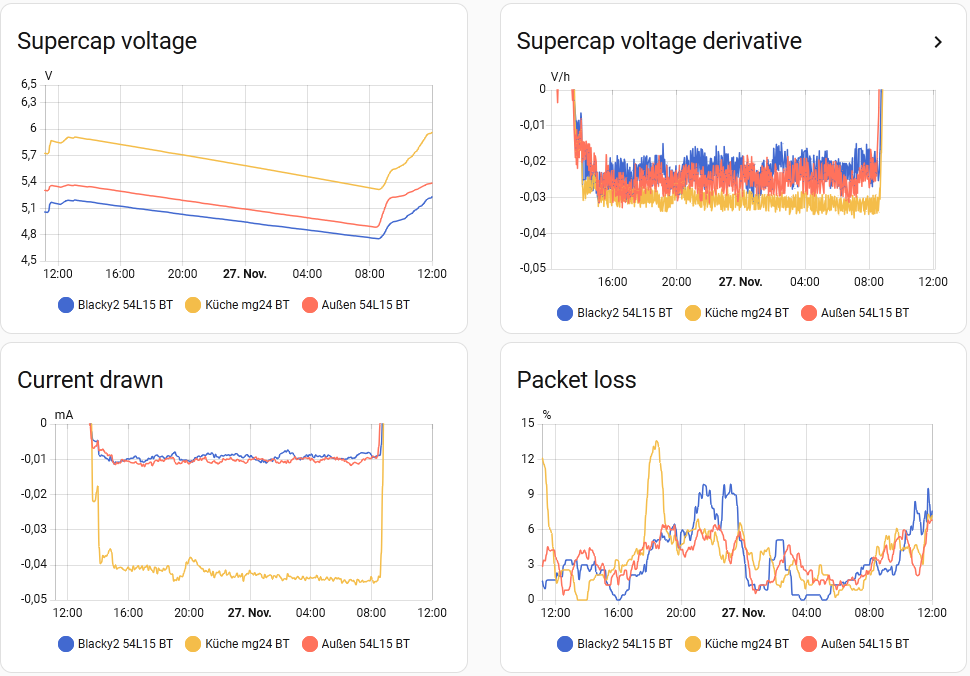Click red Außen dot in Packet loss legend
Screen dimensions: 970x676
808,643
